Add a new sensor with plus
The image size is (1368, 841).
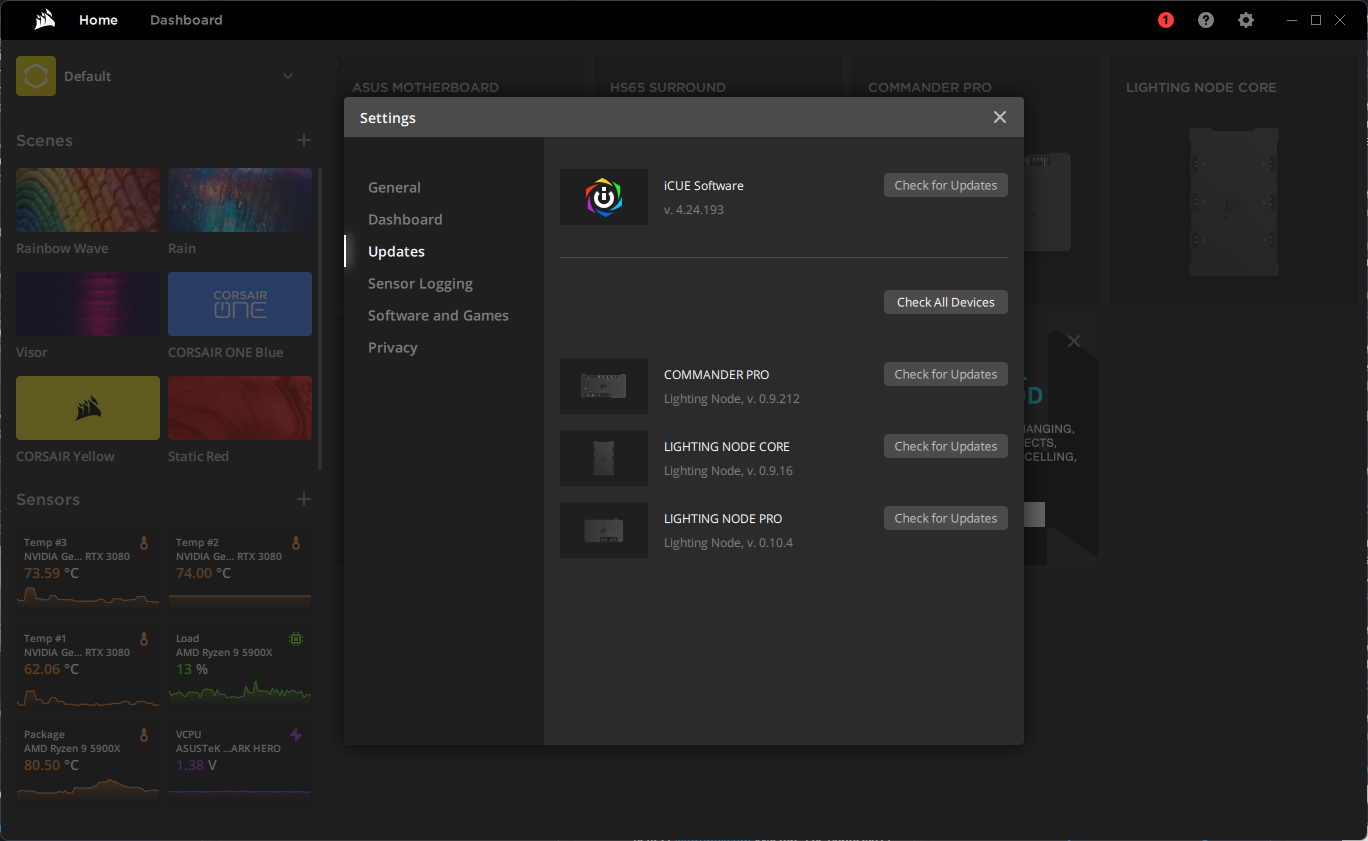304,499
